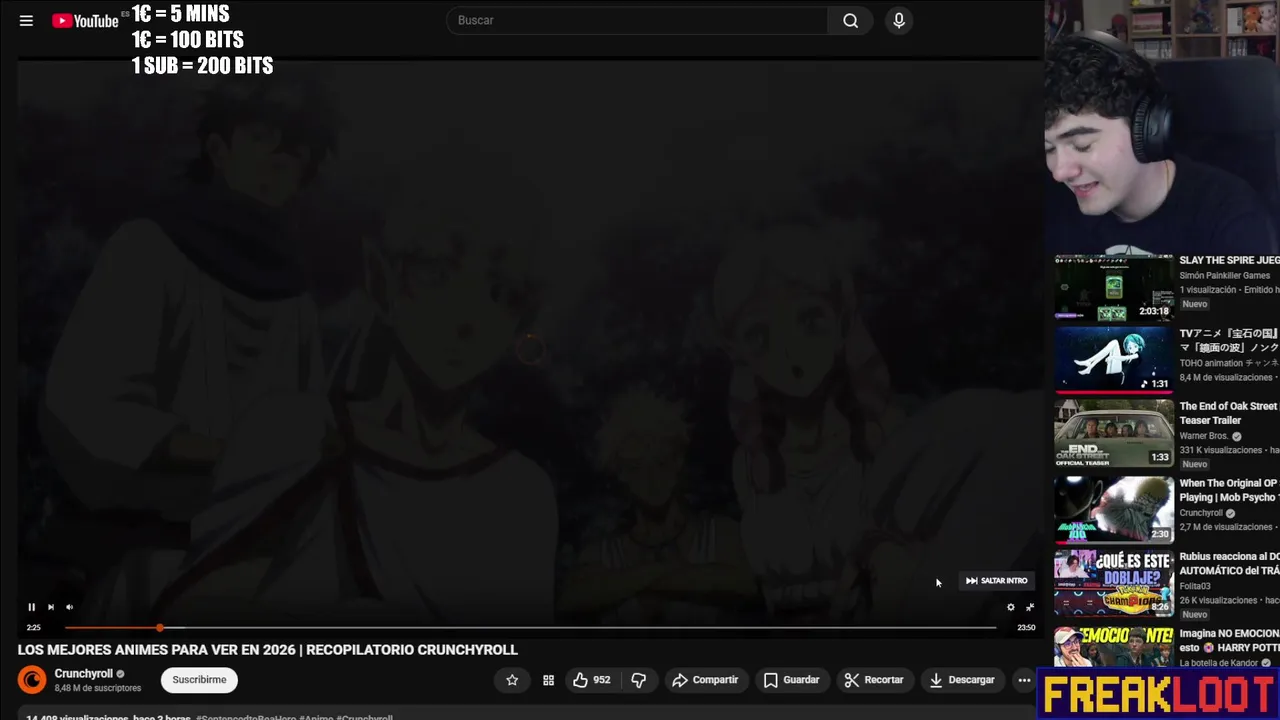Open the Mob Psycho video thumbnail
The width and height of the screenshot is (1280, 720).
(1114, 510)
